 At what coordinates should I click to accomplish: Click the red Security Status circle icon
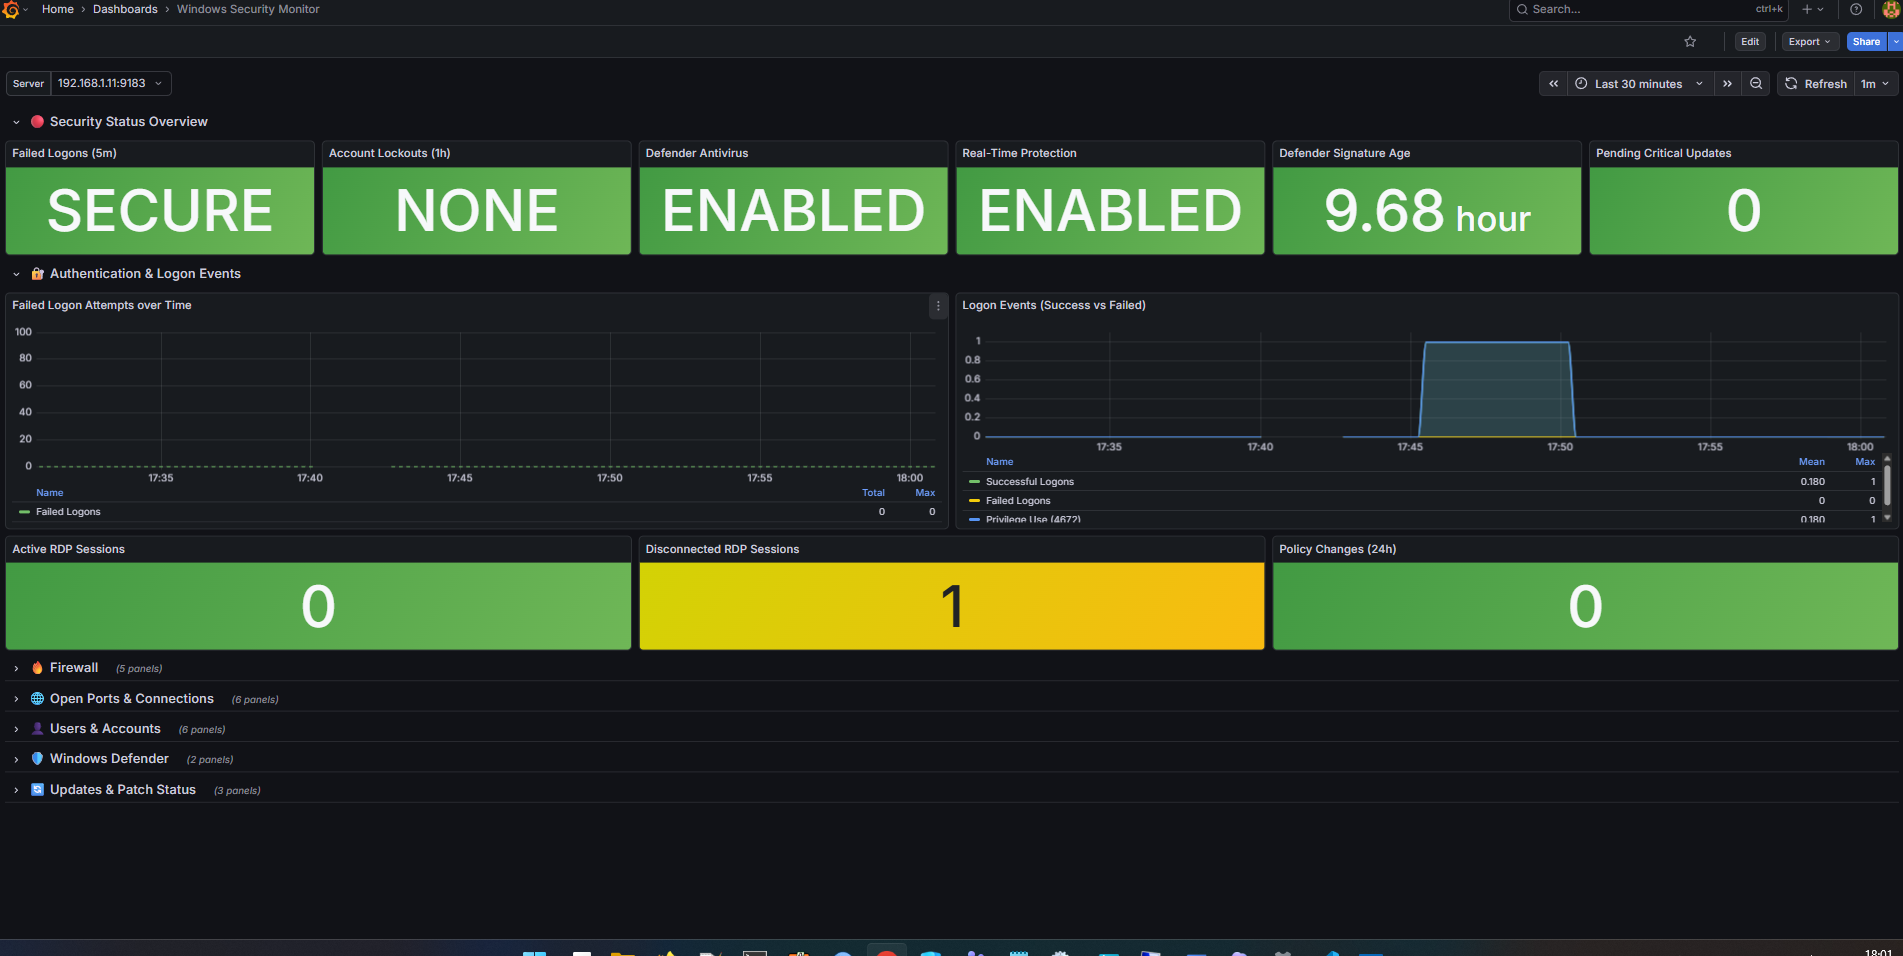point(37,122)
